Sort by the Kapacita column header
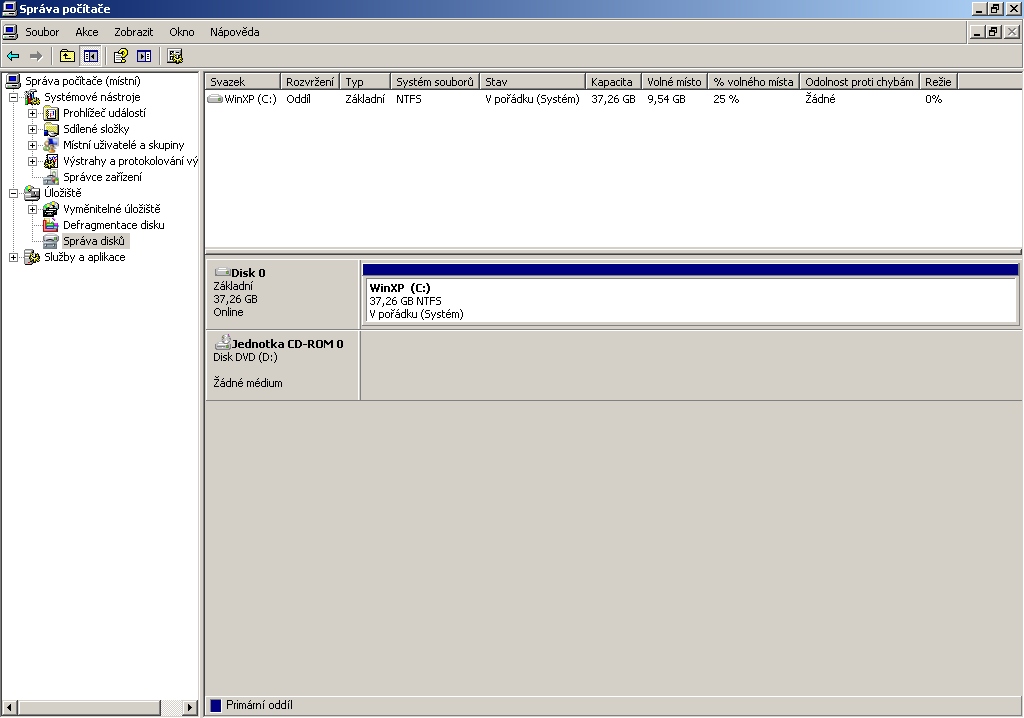Image resolution: width=1024 pixels, height=718 pixels. click(x=613, y=82)
